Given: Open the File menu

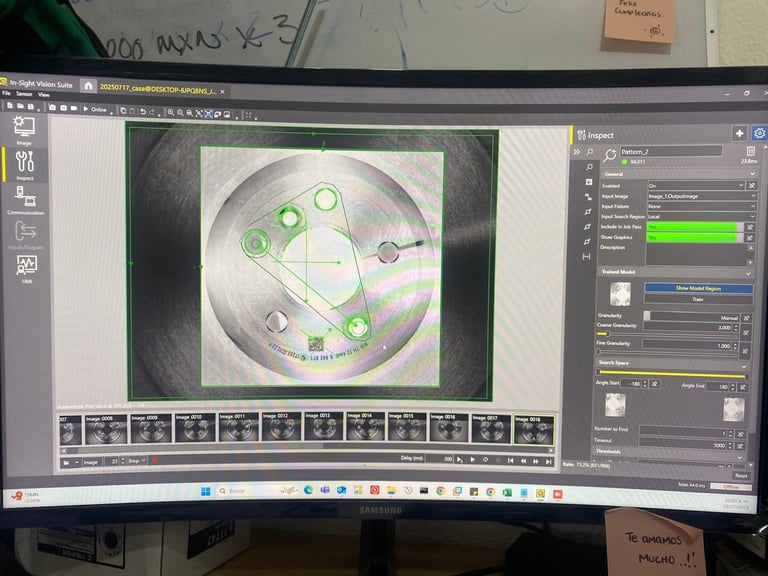Looking at the screenshot, I should click(6, 93).
